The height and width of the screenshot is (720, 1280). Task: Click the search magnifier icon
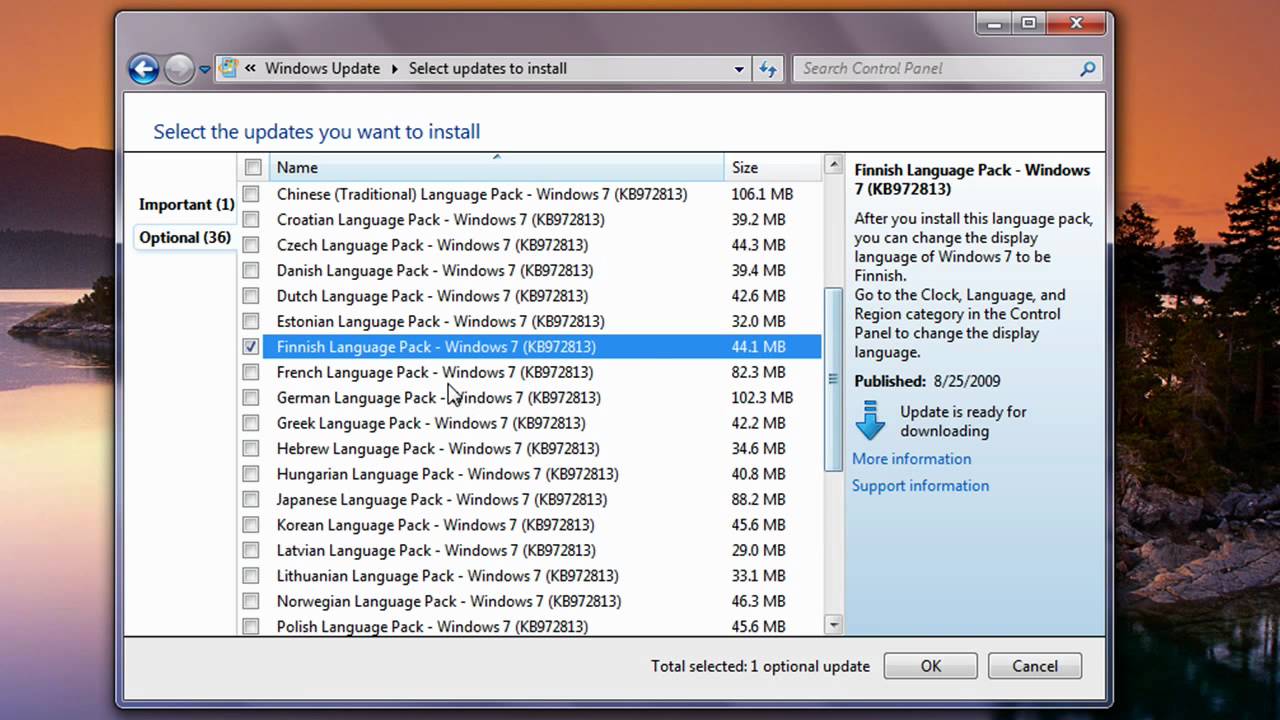click(x=1088, y=69)
